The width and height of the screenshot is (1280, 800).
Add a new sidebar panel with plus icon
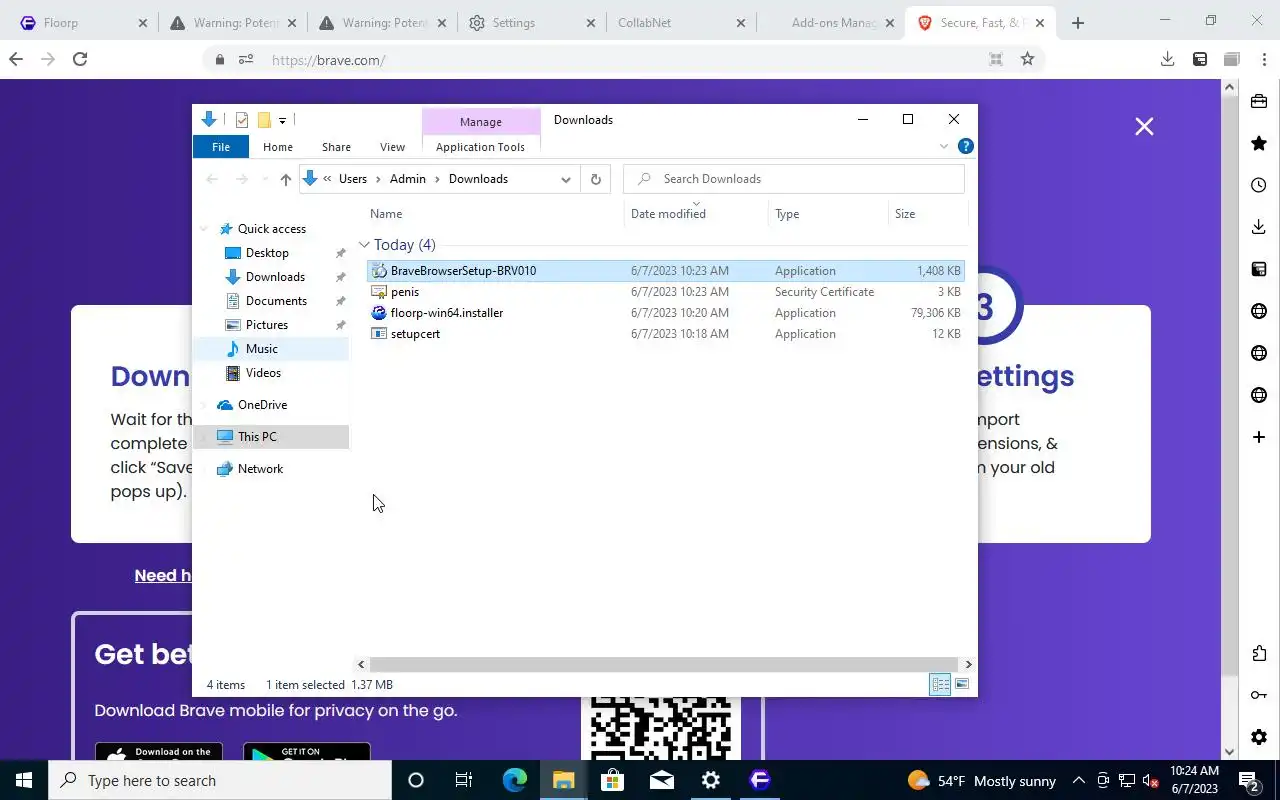(x=1259, y=437)
